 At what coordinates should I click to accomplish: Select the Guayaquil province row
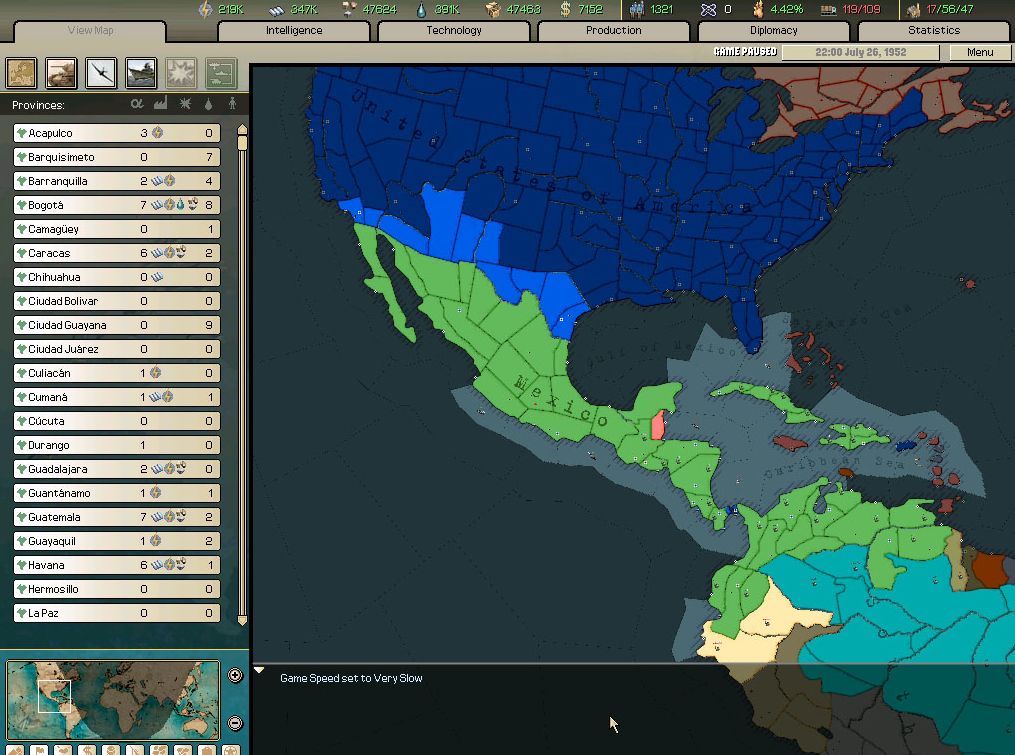(x=117, y=540)
